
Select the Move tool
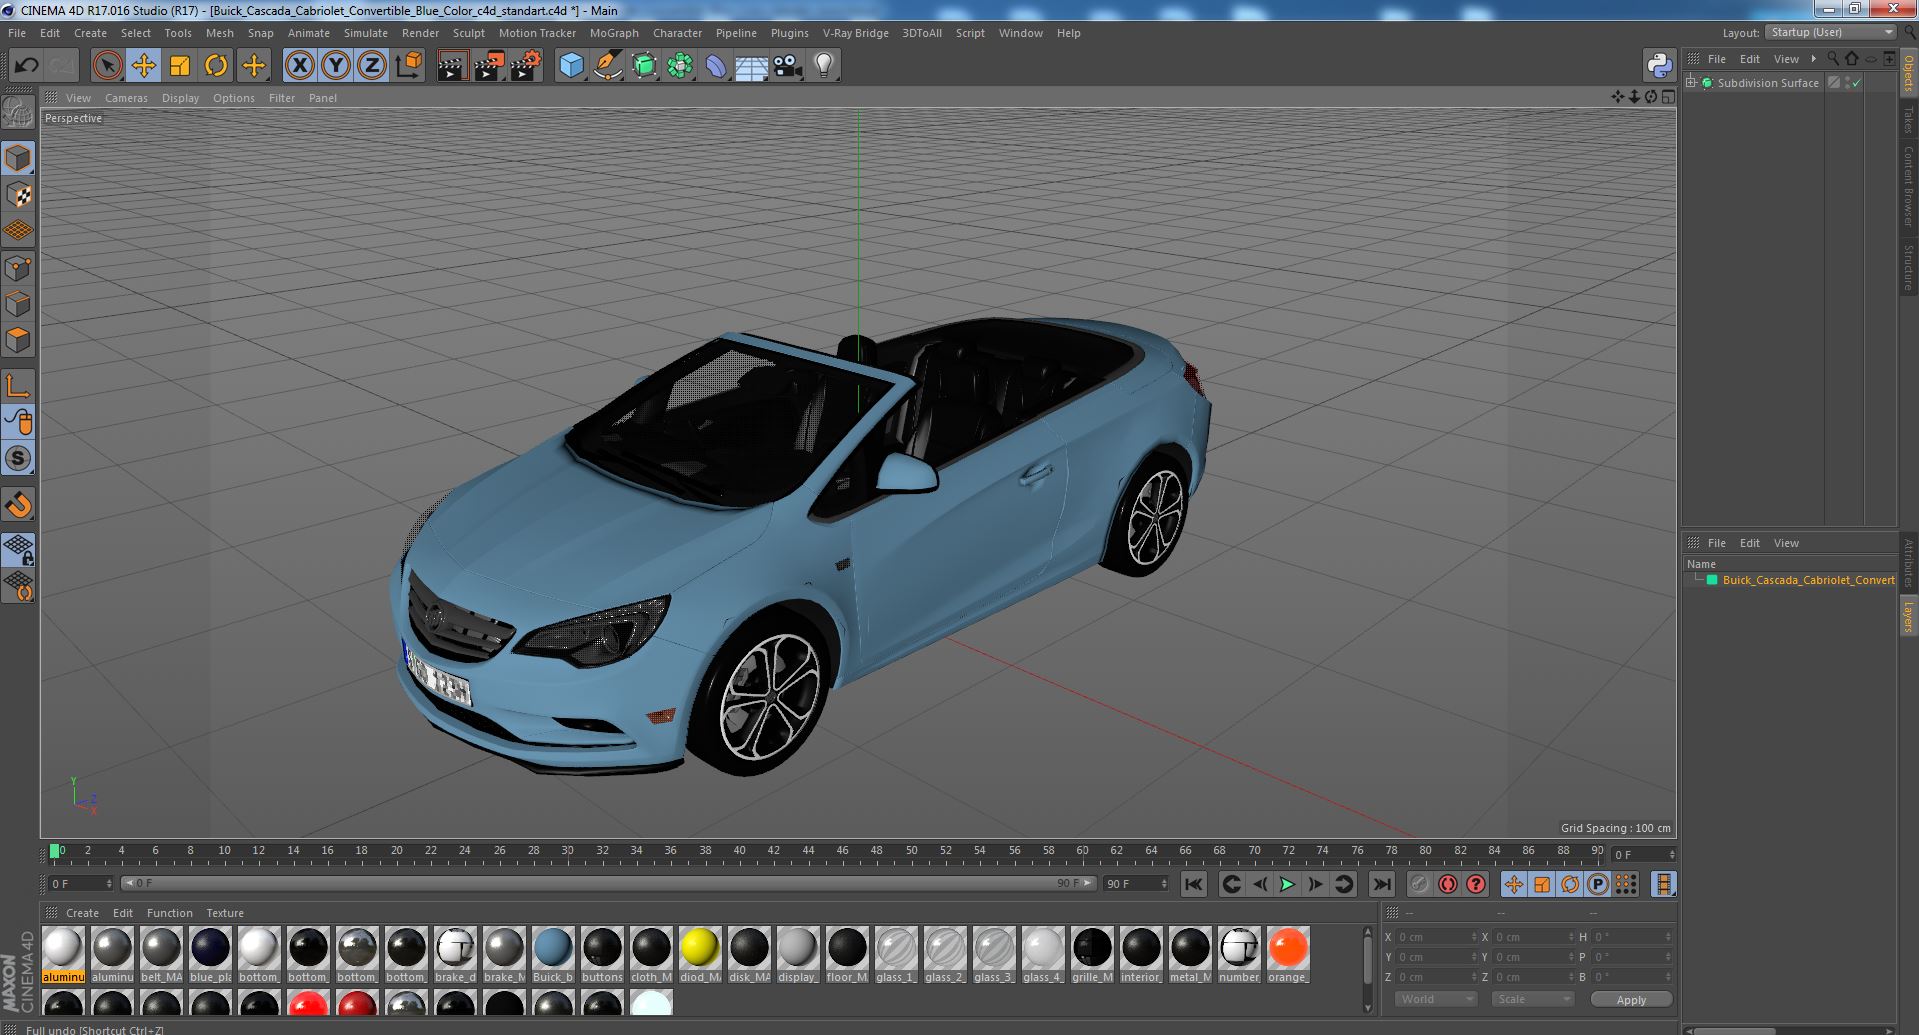click(143, 66)
